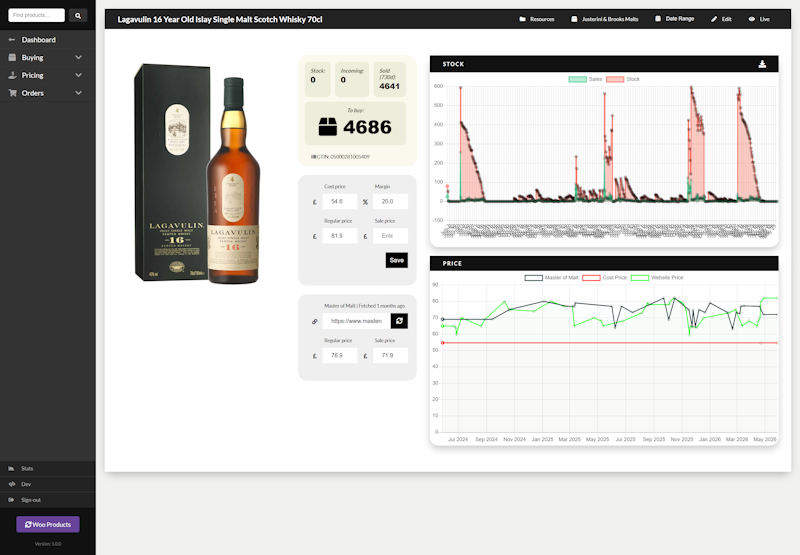Click the Woo Products button
This screenshot has width=800, height=555.
[x=48, y=524]
